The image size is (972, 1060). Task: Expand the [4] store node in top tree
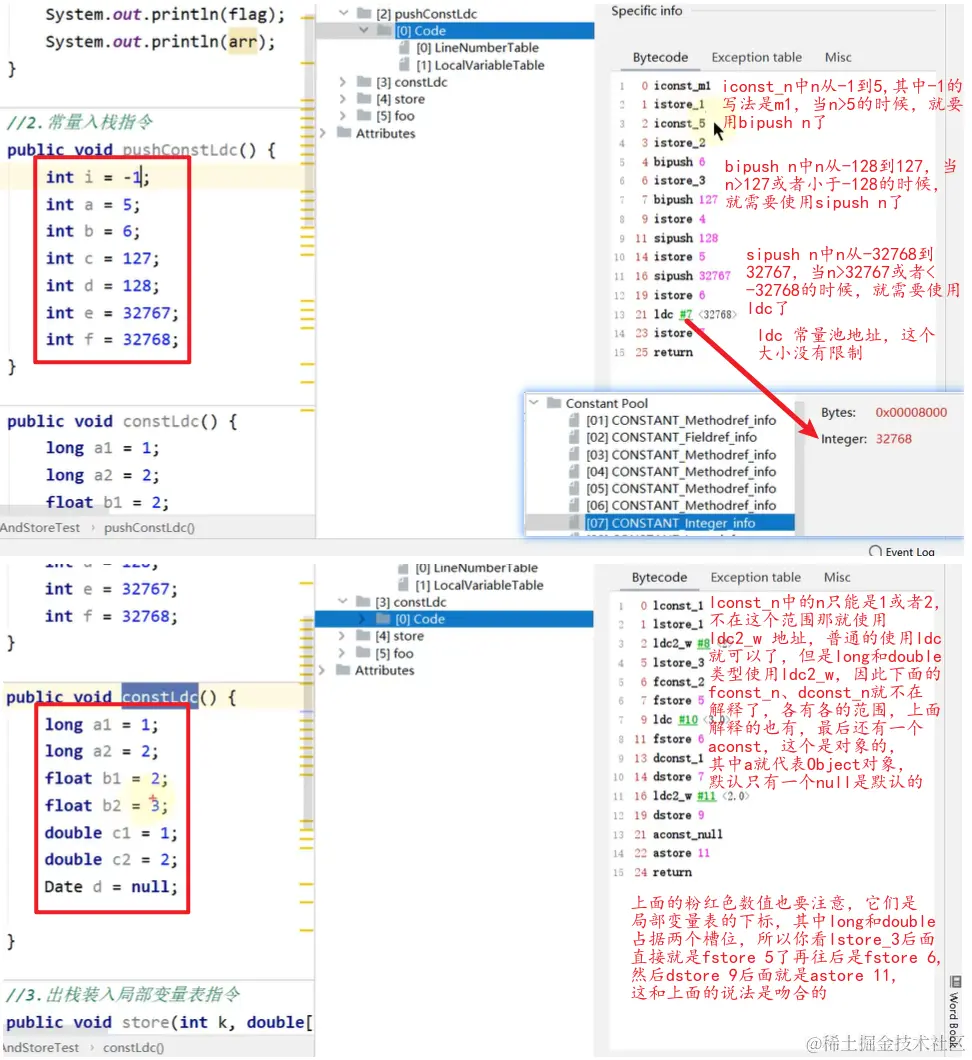343,99
